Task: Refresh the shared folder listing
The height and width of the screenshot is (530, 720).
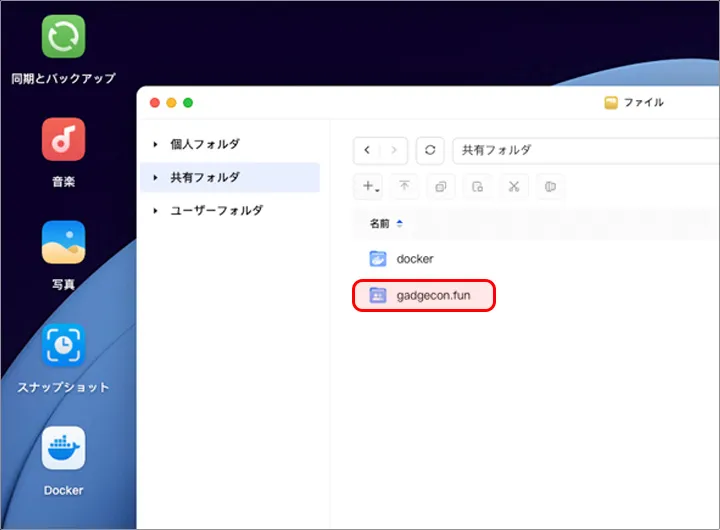Action: tap(430, 150)
